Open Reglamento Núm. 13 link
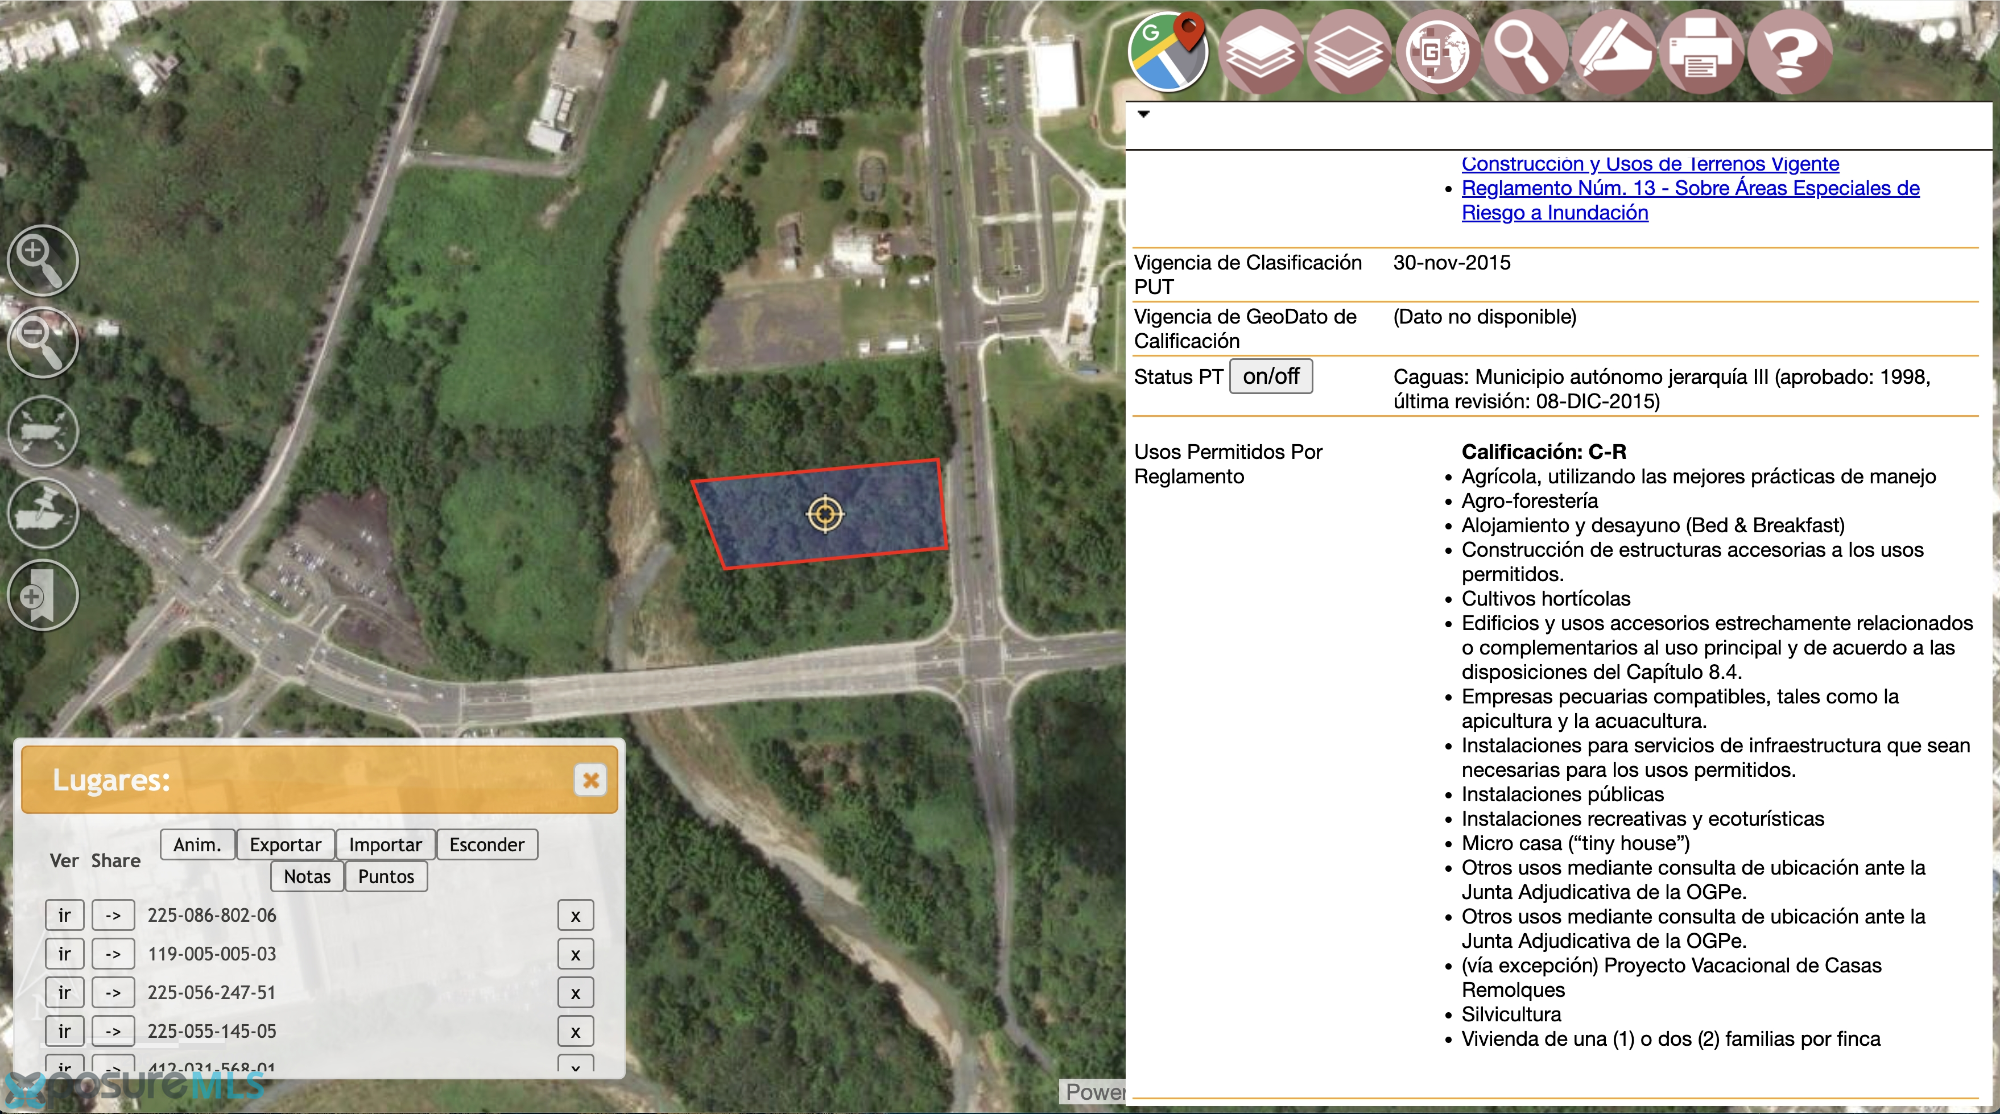The width and height of the screenshot is (2000, 1114). pos(1690,200)
